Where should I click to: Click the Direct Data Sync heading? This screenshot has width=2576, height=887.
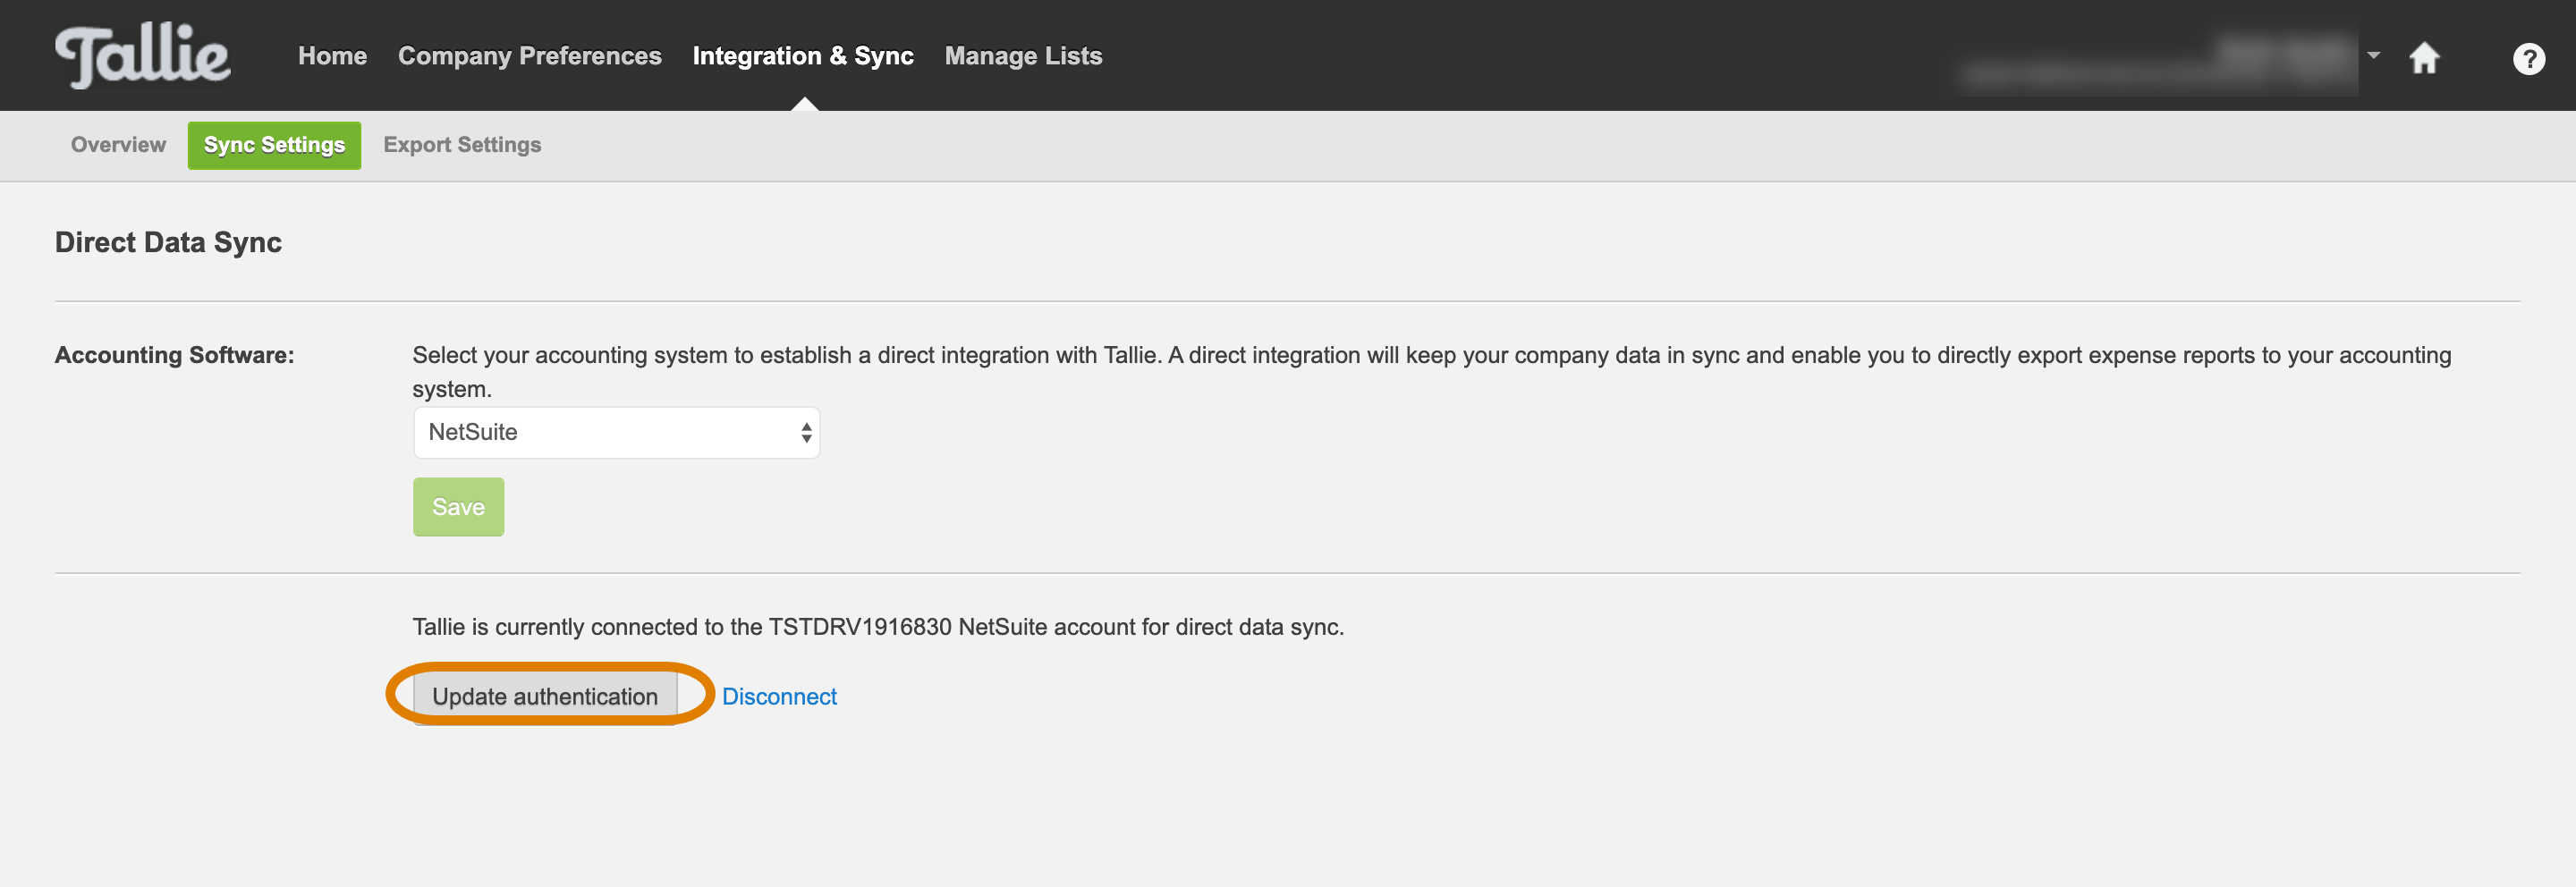coord(168,242)
